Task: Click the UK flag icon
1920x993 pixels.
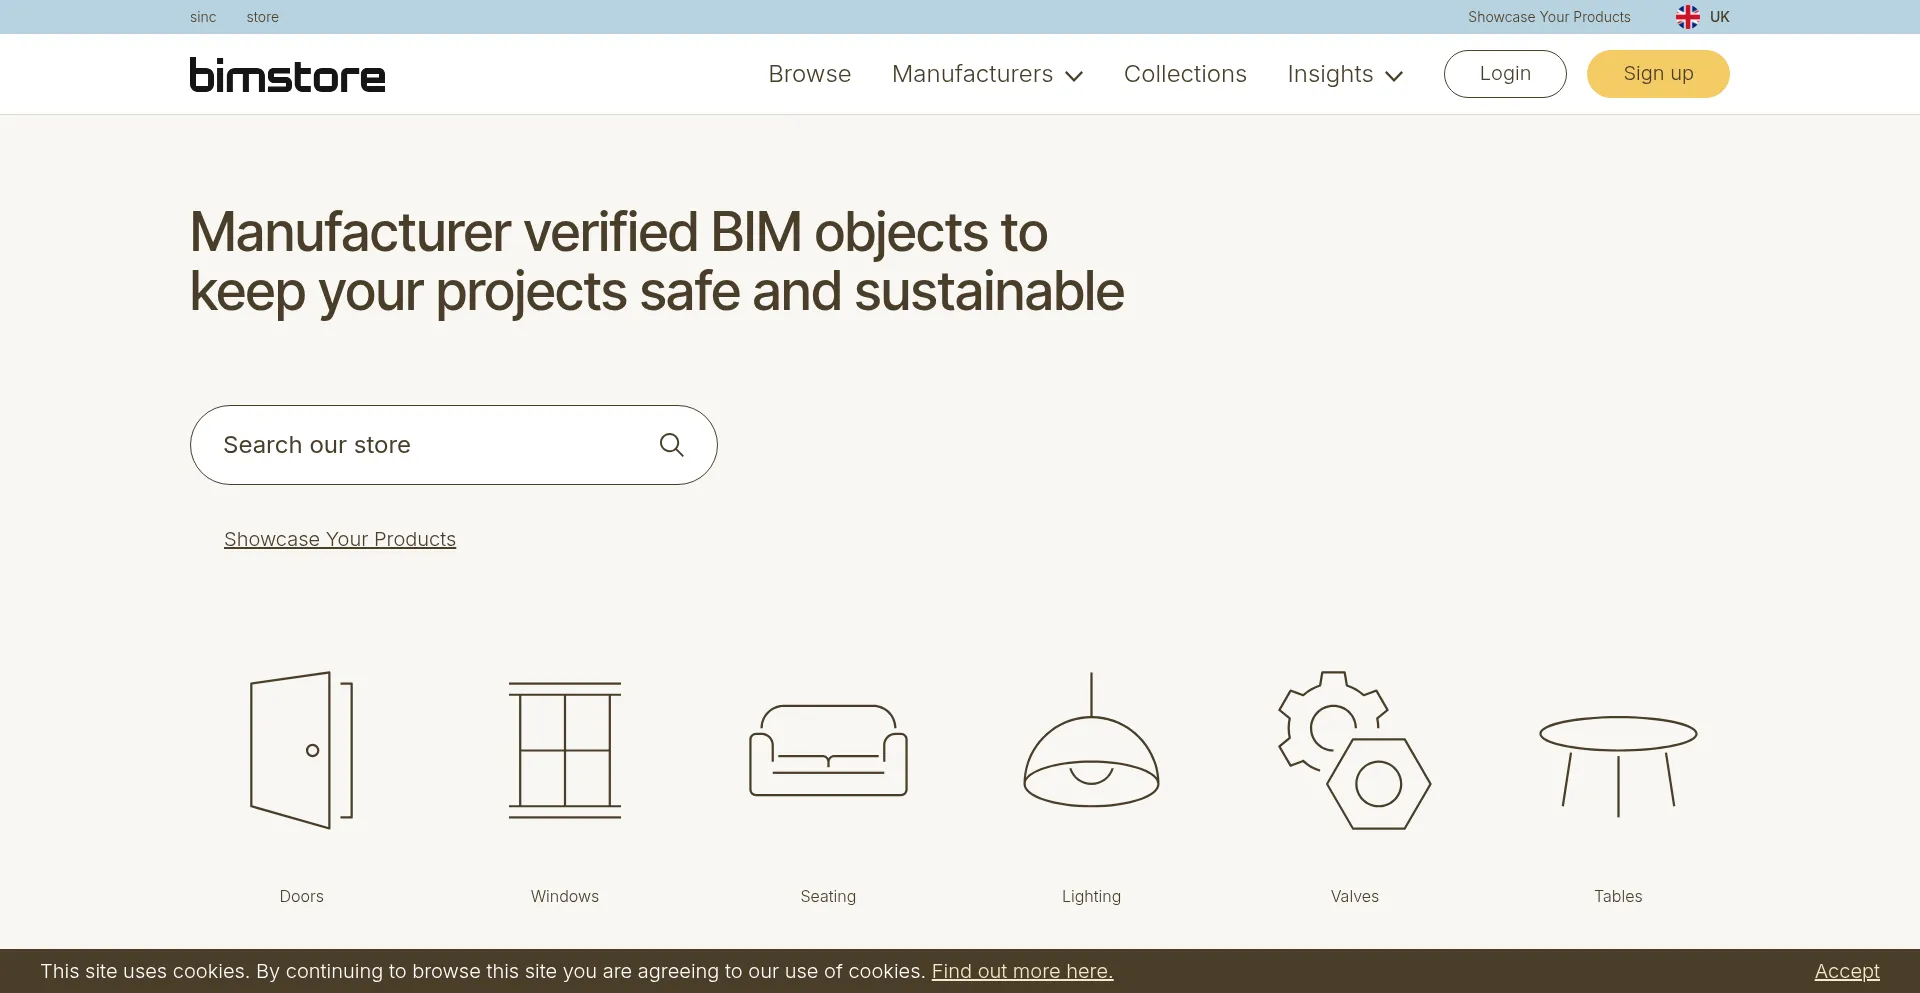Action: (1687, 16)
